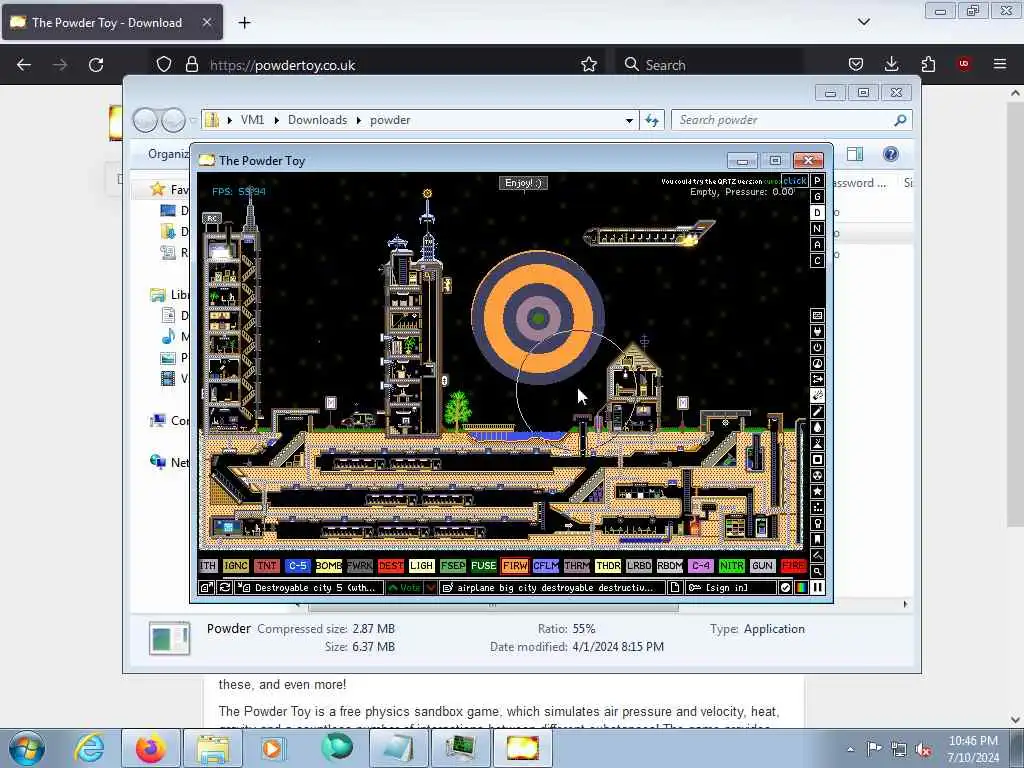Expand the Explorer address bar dropdown arrow
Viewport: 1024px width, 768px height.
point(629,120)
